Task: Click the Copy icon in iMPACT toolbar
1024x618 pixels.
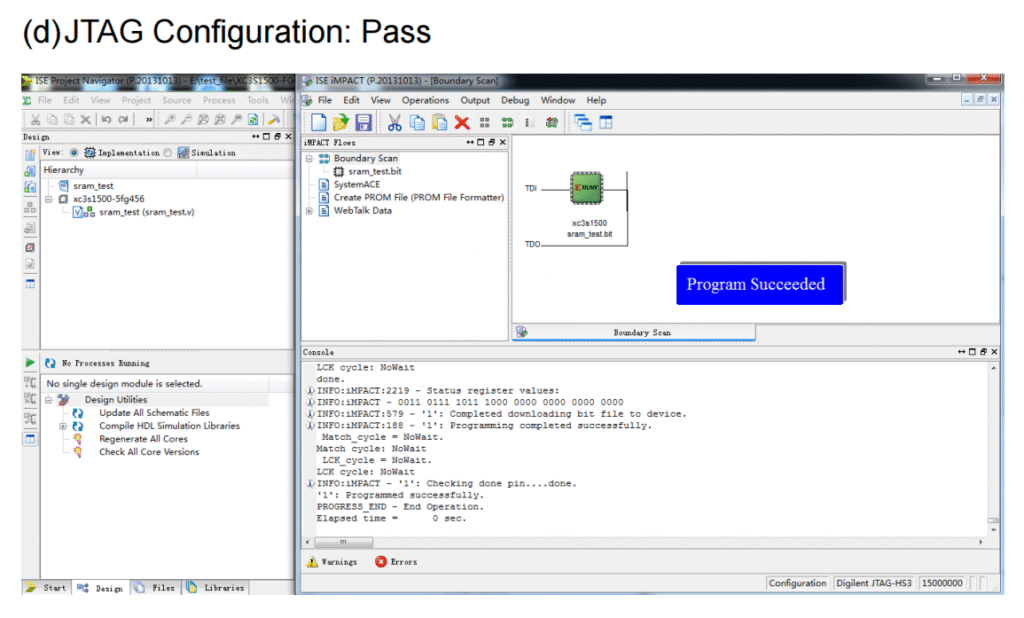Action: pos(417,122)
